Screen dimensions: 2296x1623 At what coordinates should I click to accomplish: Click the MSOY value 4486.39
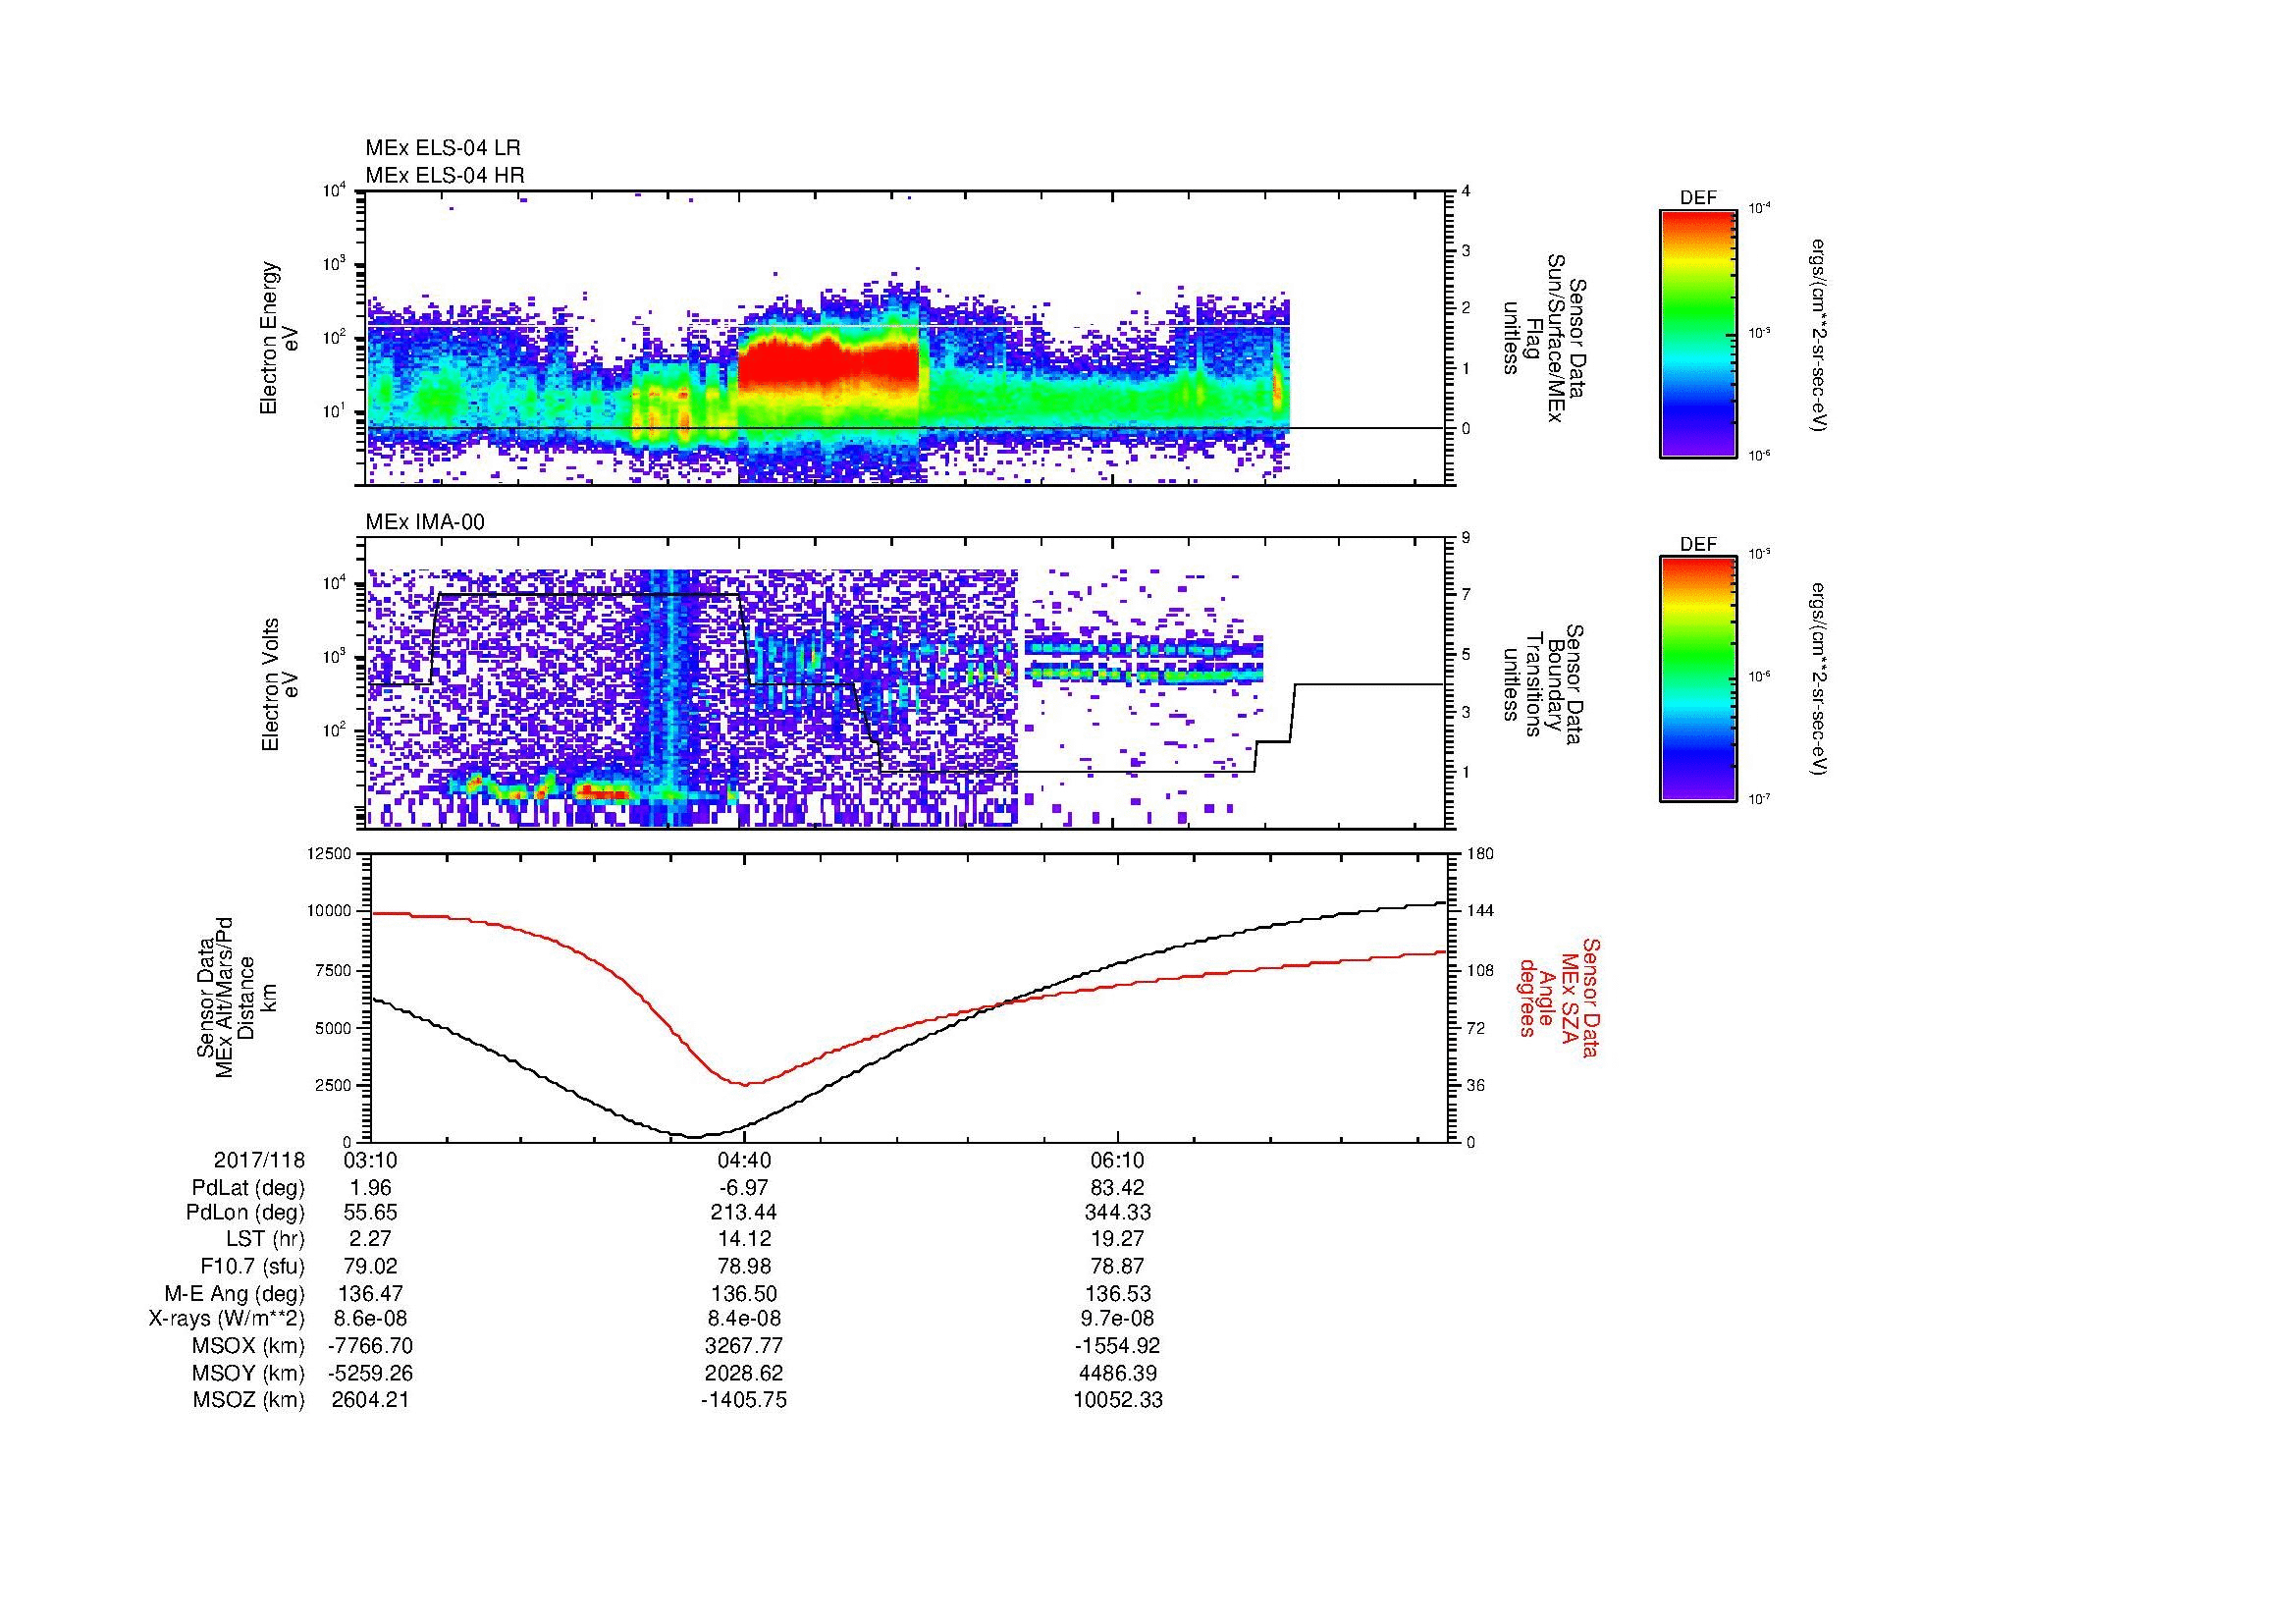coord(1118,1373)
